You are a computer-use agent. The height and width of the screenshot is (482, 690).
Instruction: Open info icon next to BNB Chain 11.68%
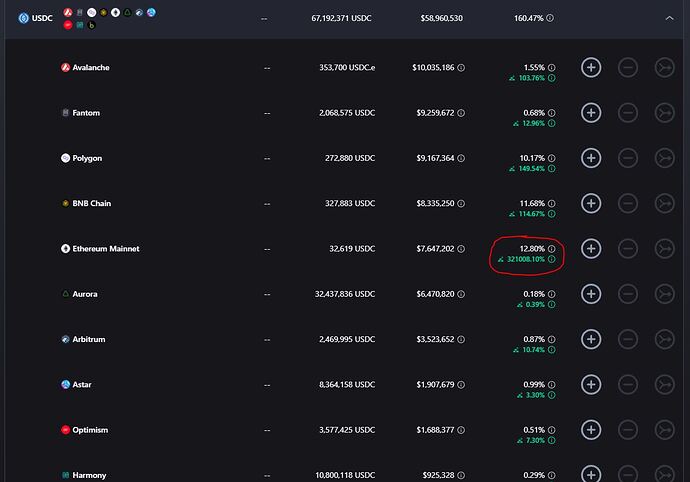tap(551, 203)
